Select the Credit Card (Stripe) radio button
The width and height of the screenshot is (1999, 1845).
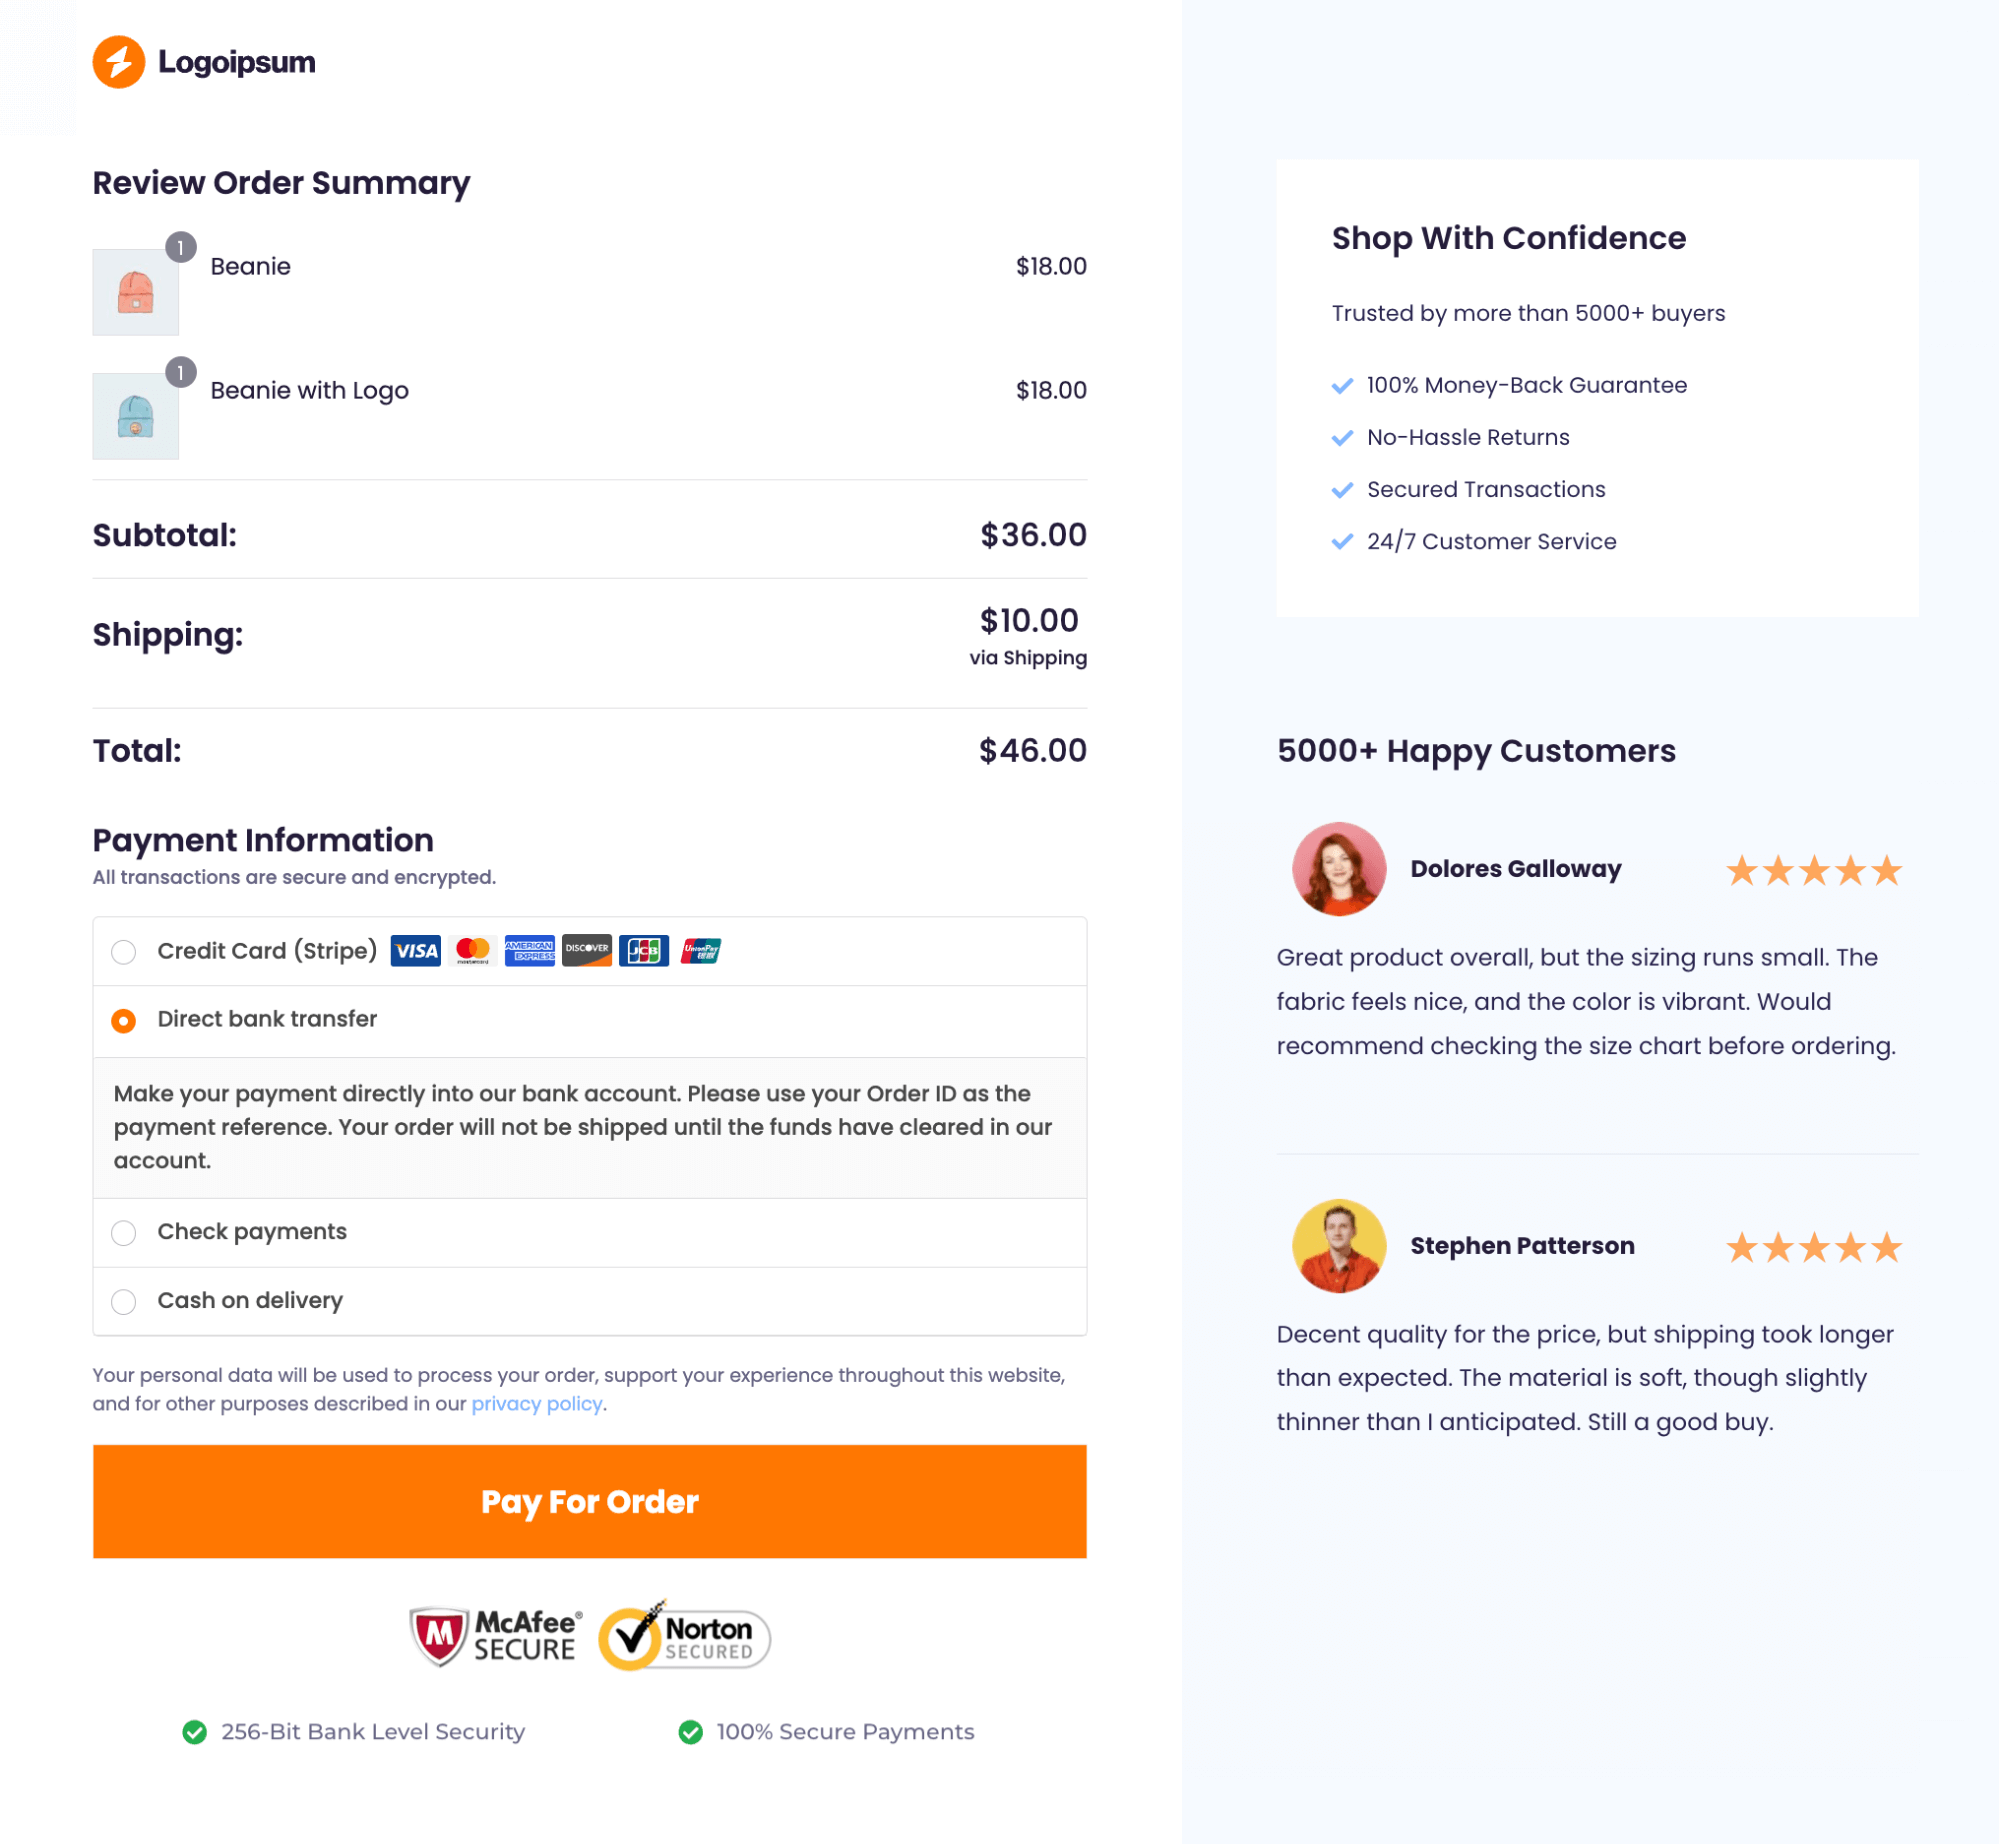(124, 950)
